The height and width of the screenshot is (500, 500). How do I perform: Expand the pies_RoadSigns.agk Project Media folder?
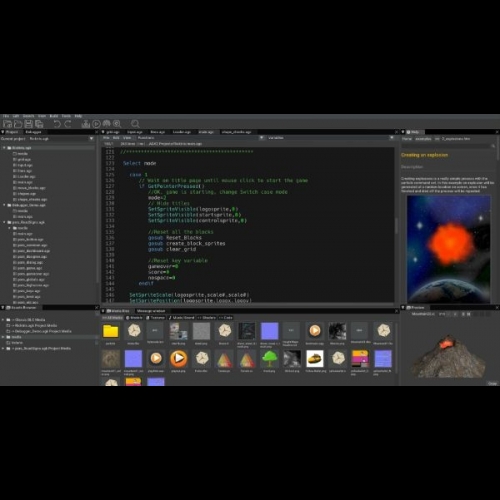[3, 348]
